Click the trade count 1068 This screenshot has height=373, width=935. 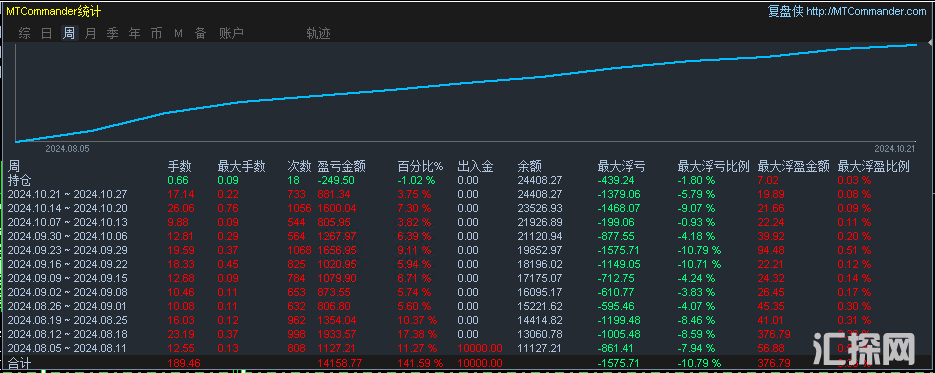(300, 250)
